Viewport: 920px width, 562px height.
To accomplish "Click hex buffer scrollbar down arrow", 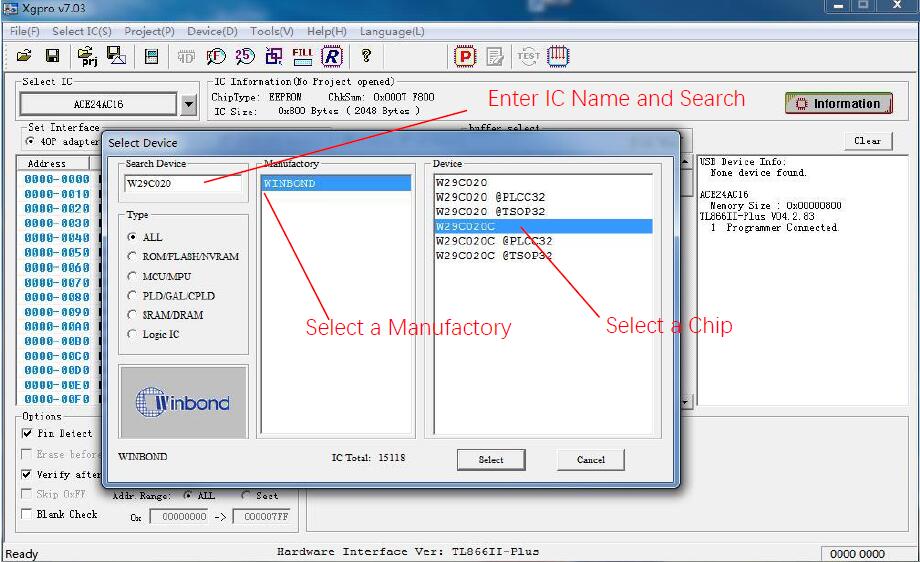I will (686, 402).
